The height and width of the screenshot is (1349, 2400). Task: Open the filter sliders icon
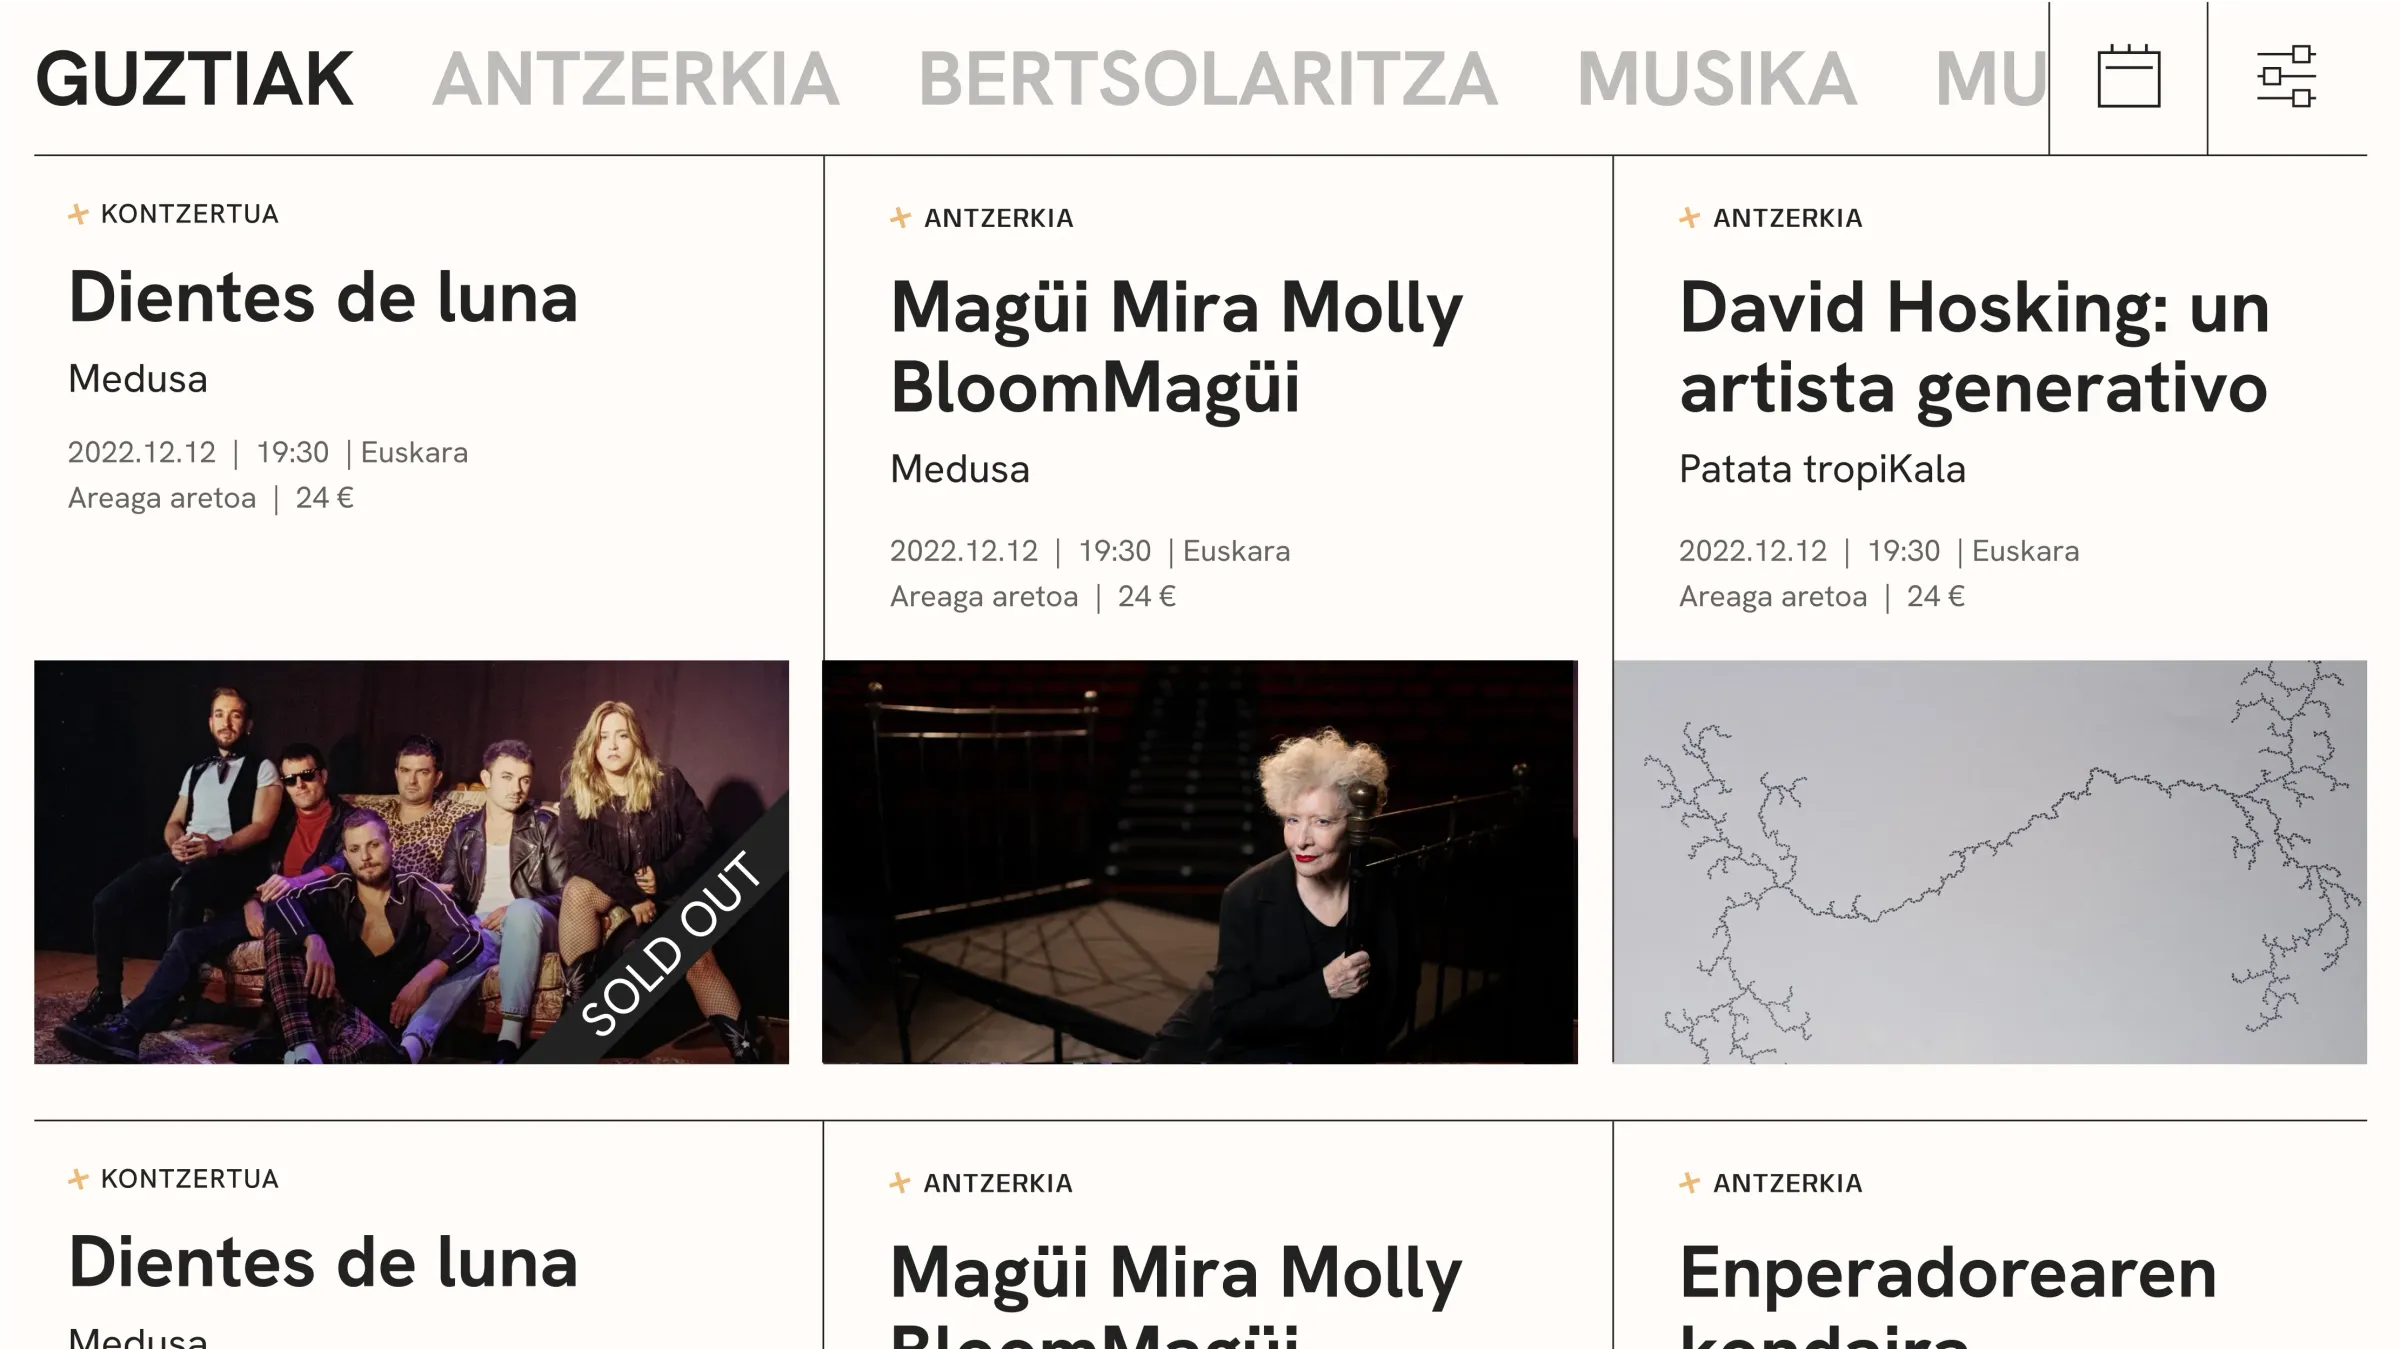click(x=2286, y=77)
